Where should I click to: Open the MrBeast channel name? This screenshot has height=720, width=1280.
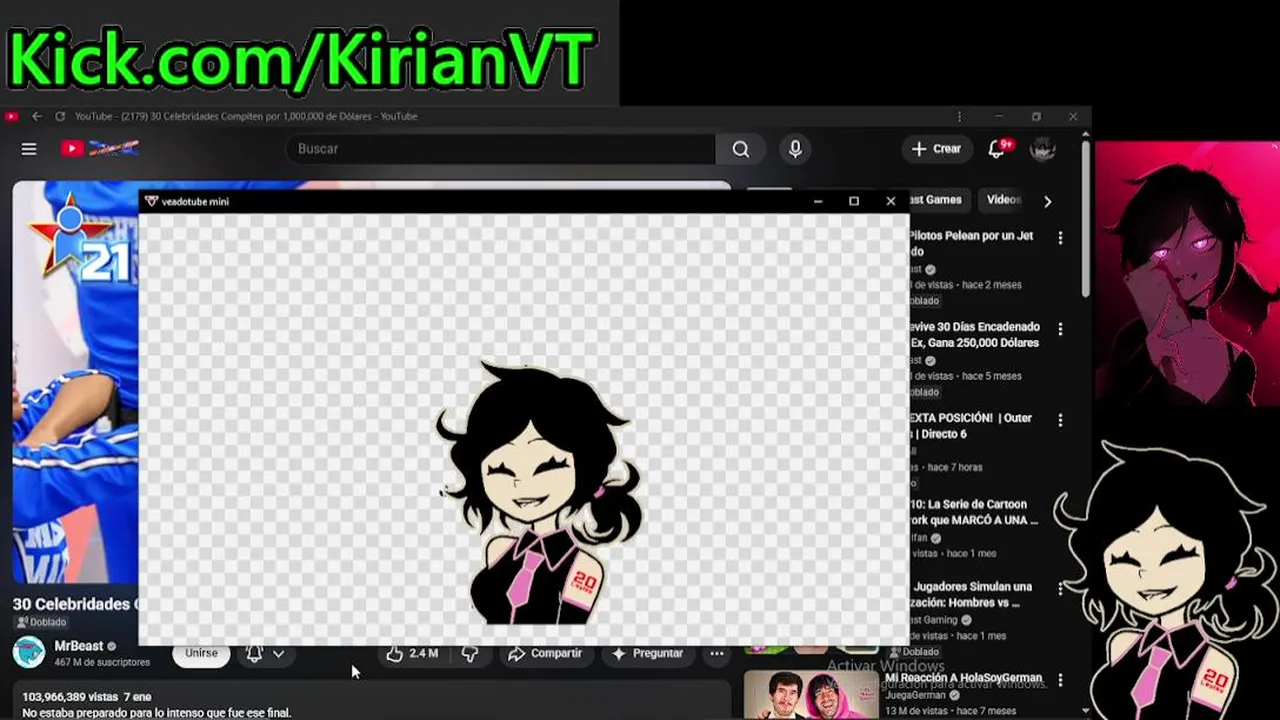(x=79, y=646)
